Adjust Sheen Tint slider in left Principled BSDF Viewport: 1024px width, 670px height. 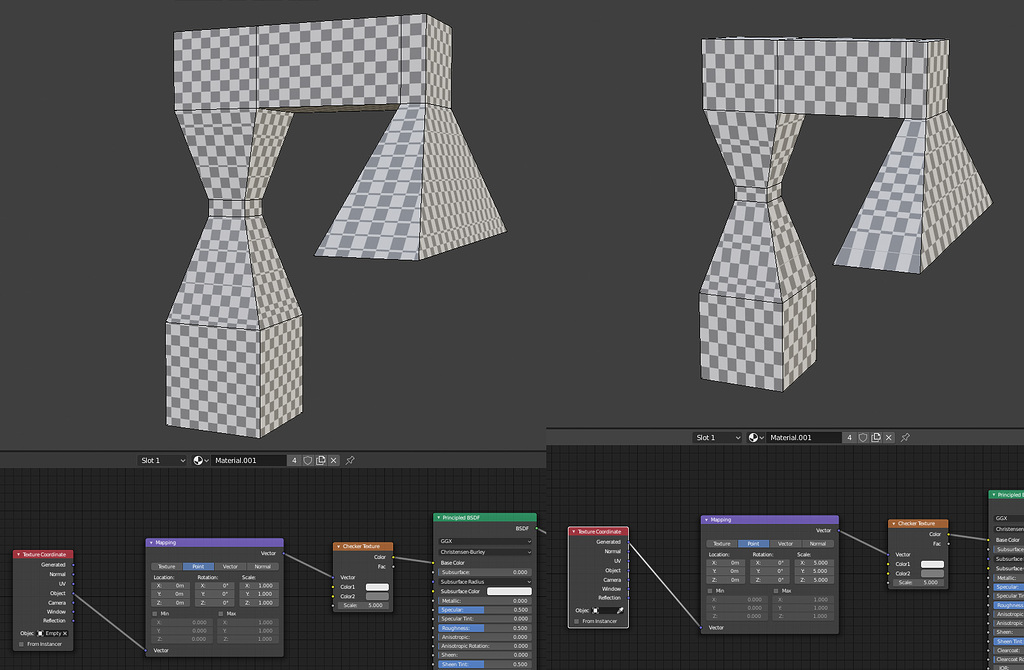pyautogui.click(x=484, y=664)
